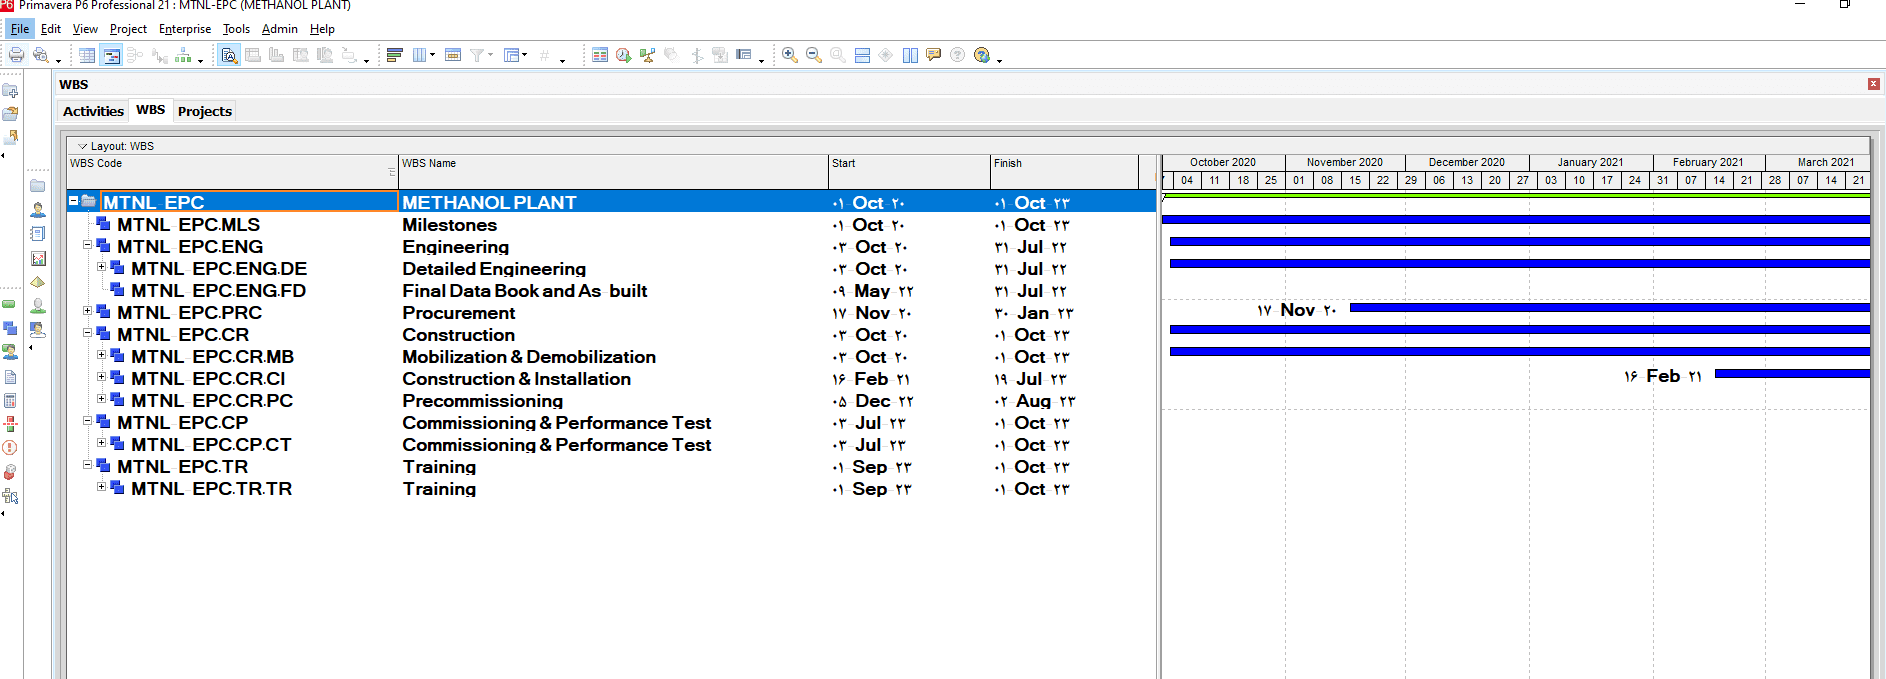Click the Print toolbar icon
Screen dimensions: 1886x679
click(16, 55)
